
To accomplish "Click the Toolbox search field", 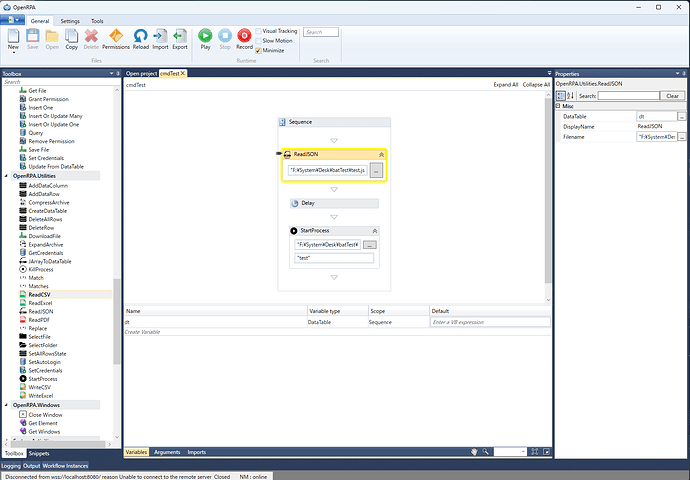I will pyautogui.click(x=61, y=82).
